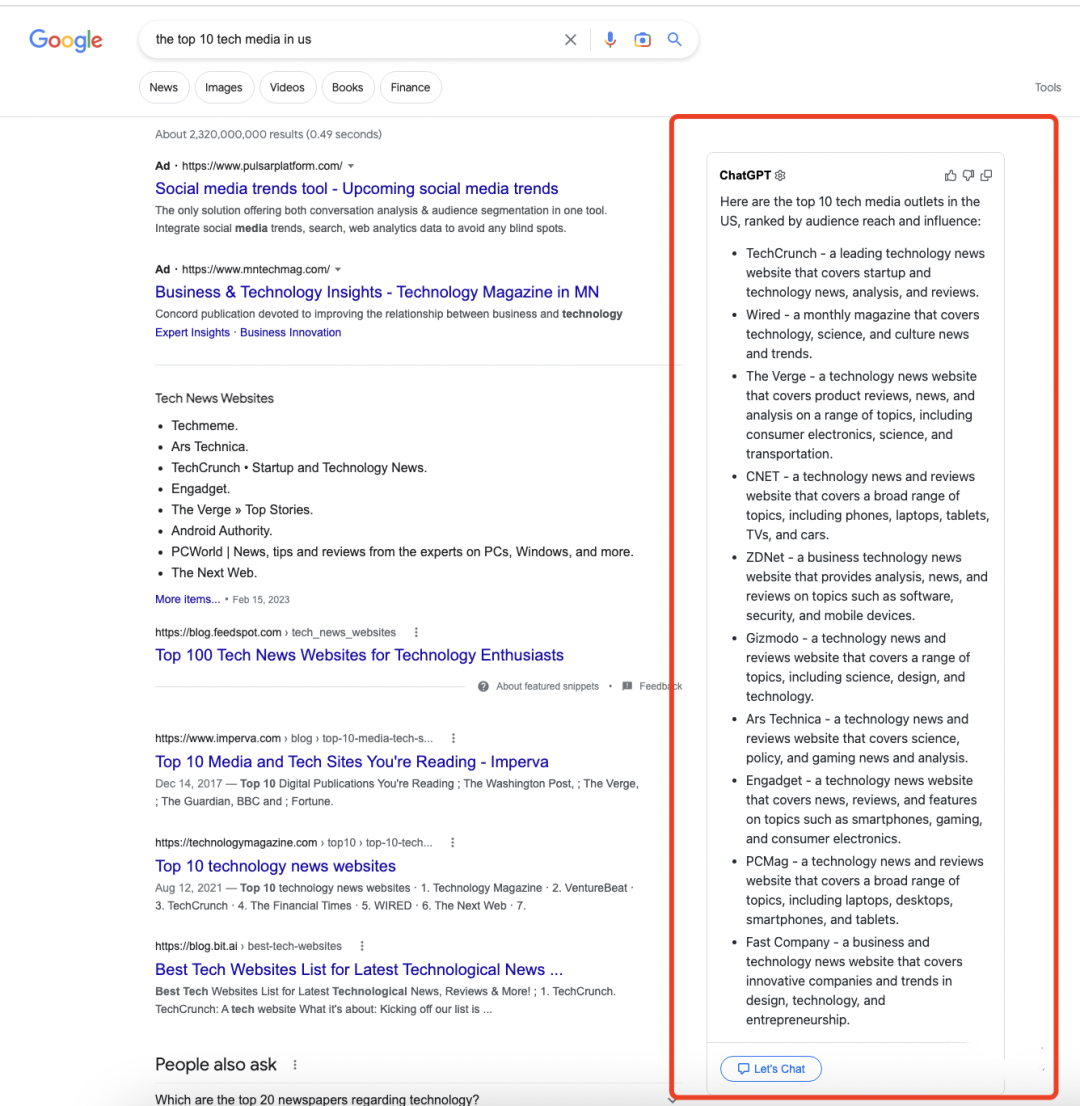Image resolution: width=1080 pixels, height=1106 pixels.
Task: Select Android Authority in the snippet list
Action: tap(222, 530)
